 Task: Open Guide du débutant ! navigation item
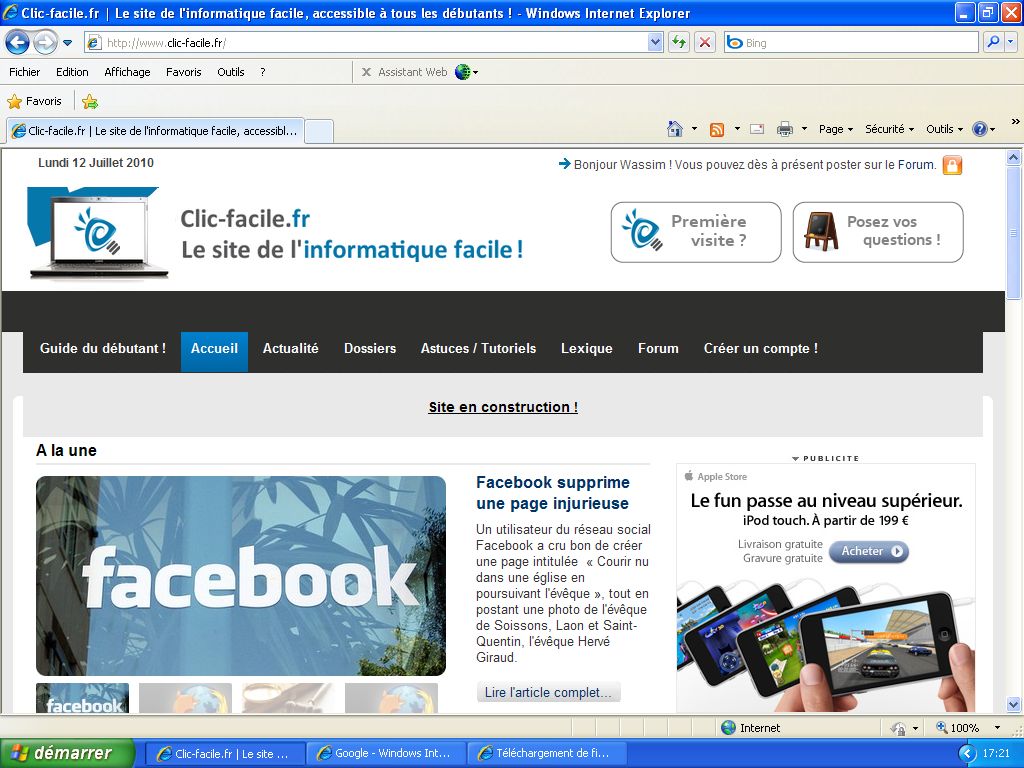point(103,349)
